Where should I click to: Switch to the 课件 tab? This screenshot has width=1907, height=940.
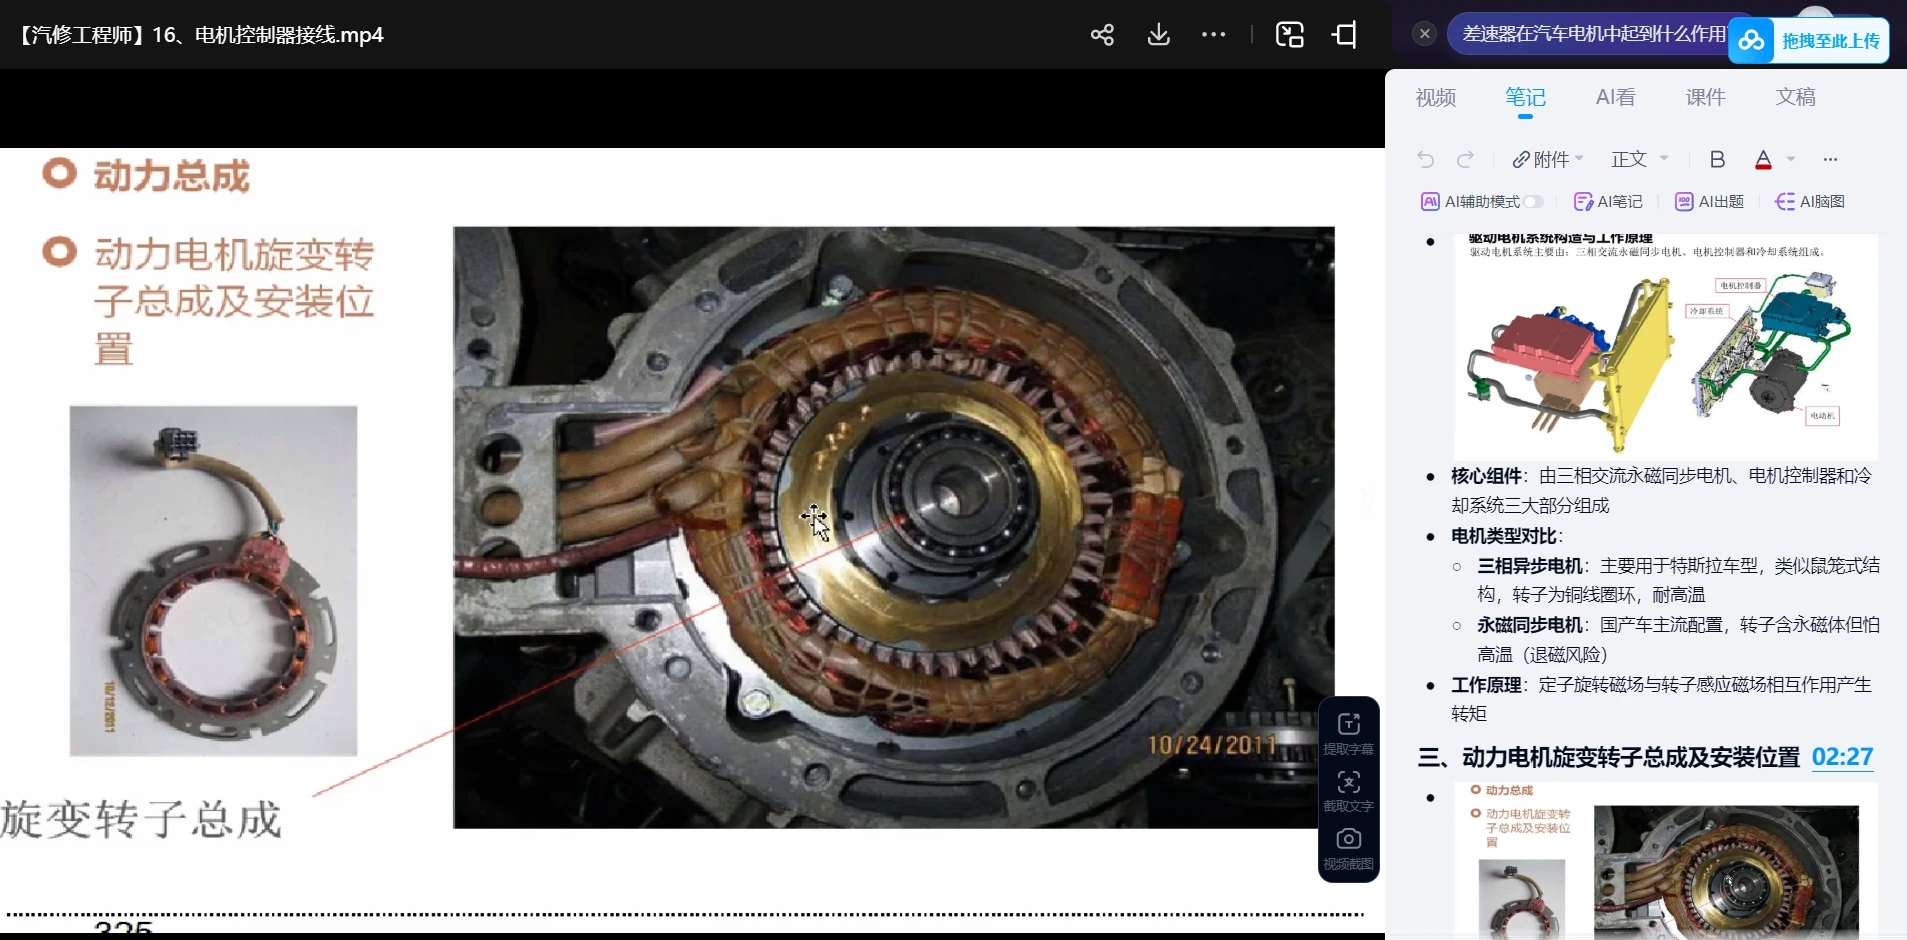pyautogui.click(x=1705, y=97)
